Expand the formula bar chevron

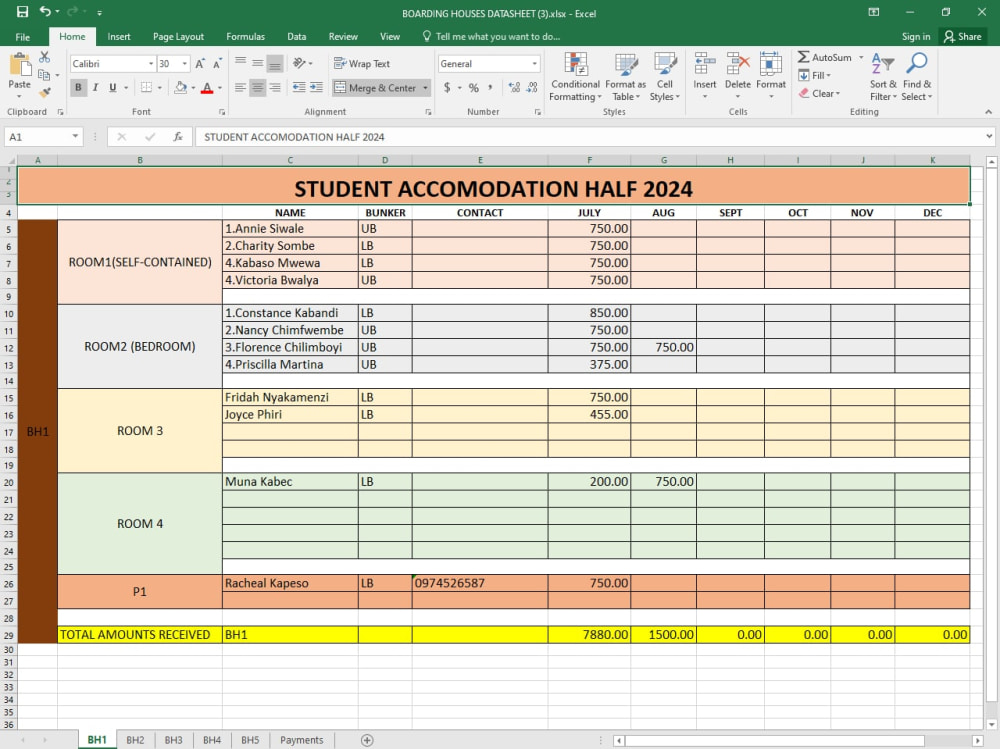(989, 136)
